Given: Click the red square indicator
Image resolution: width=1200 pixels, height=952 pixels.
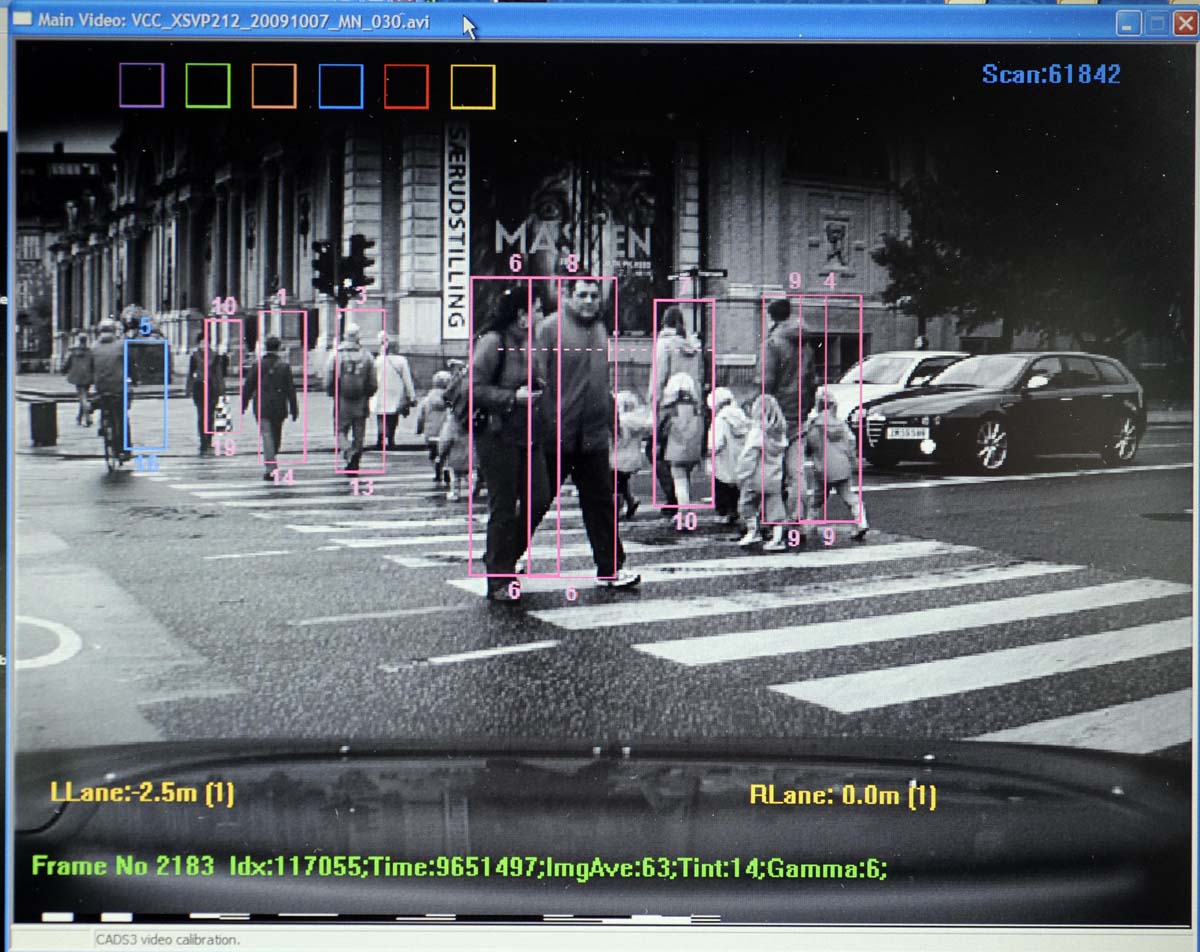Looking at the screenshot, I should 406,86.
